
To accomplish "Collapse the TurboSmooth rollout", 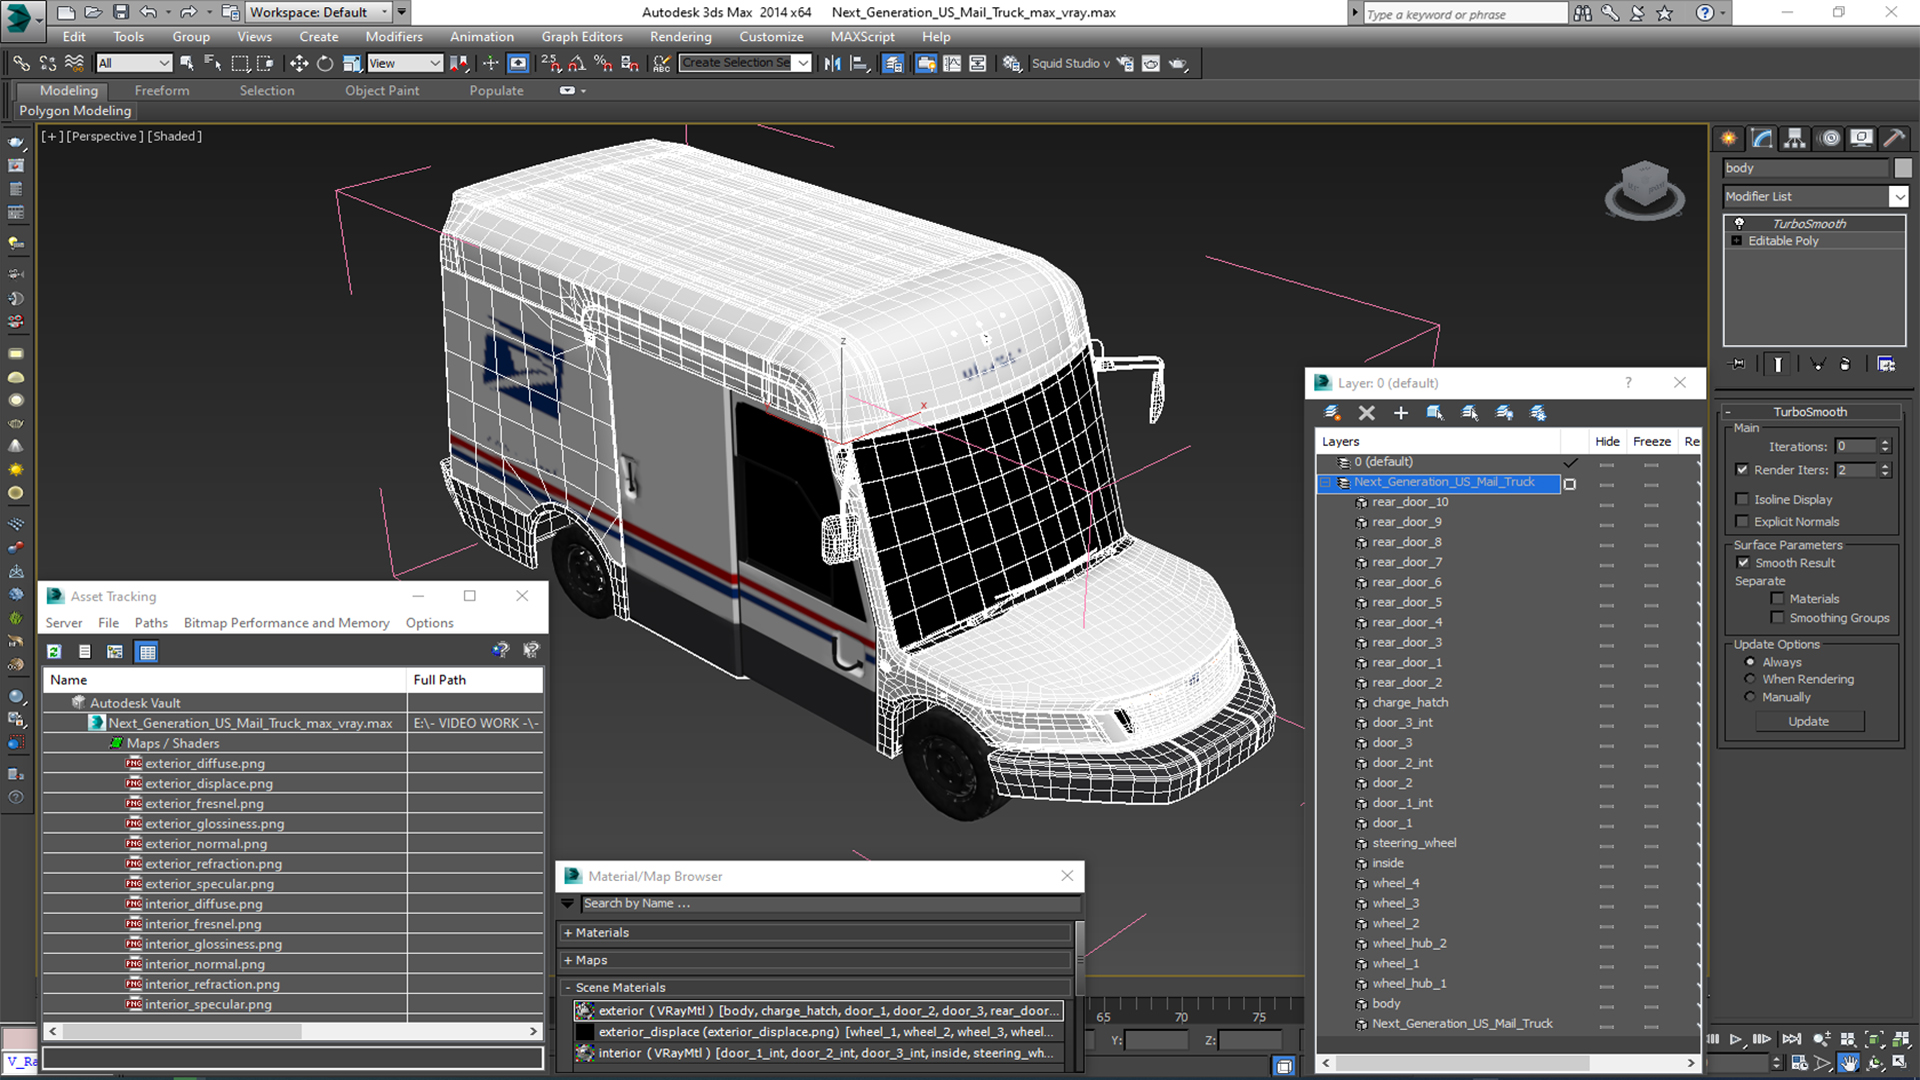I will (x=1810, y=412).
